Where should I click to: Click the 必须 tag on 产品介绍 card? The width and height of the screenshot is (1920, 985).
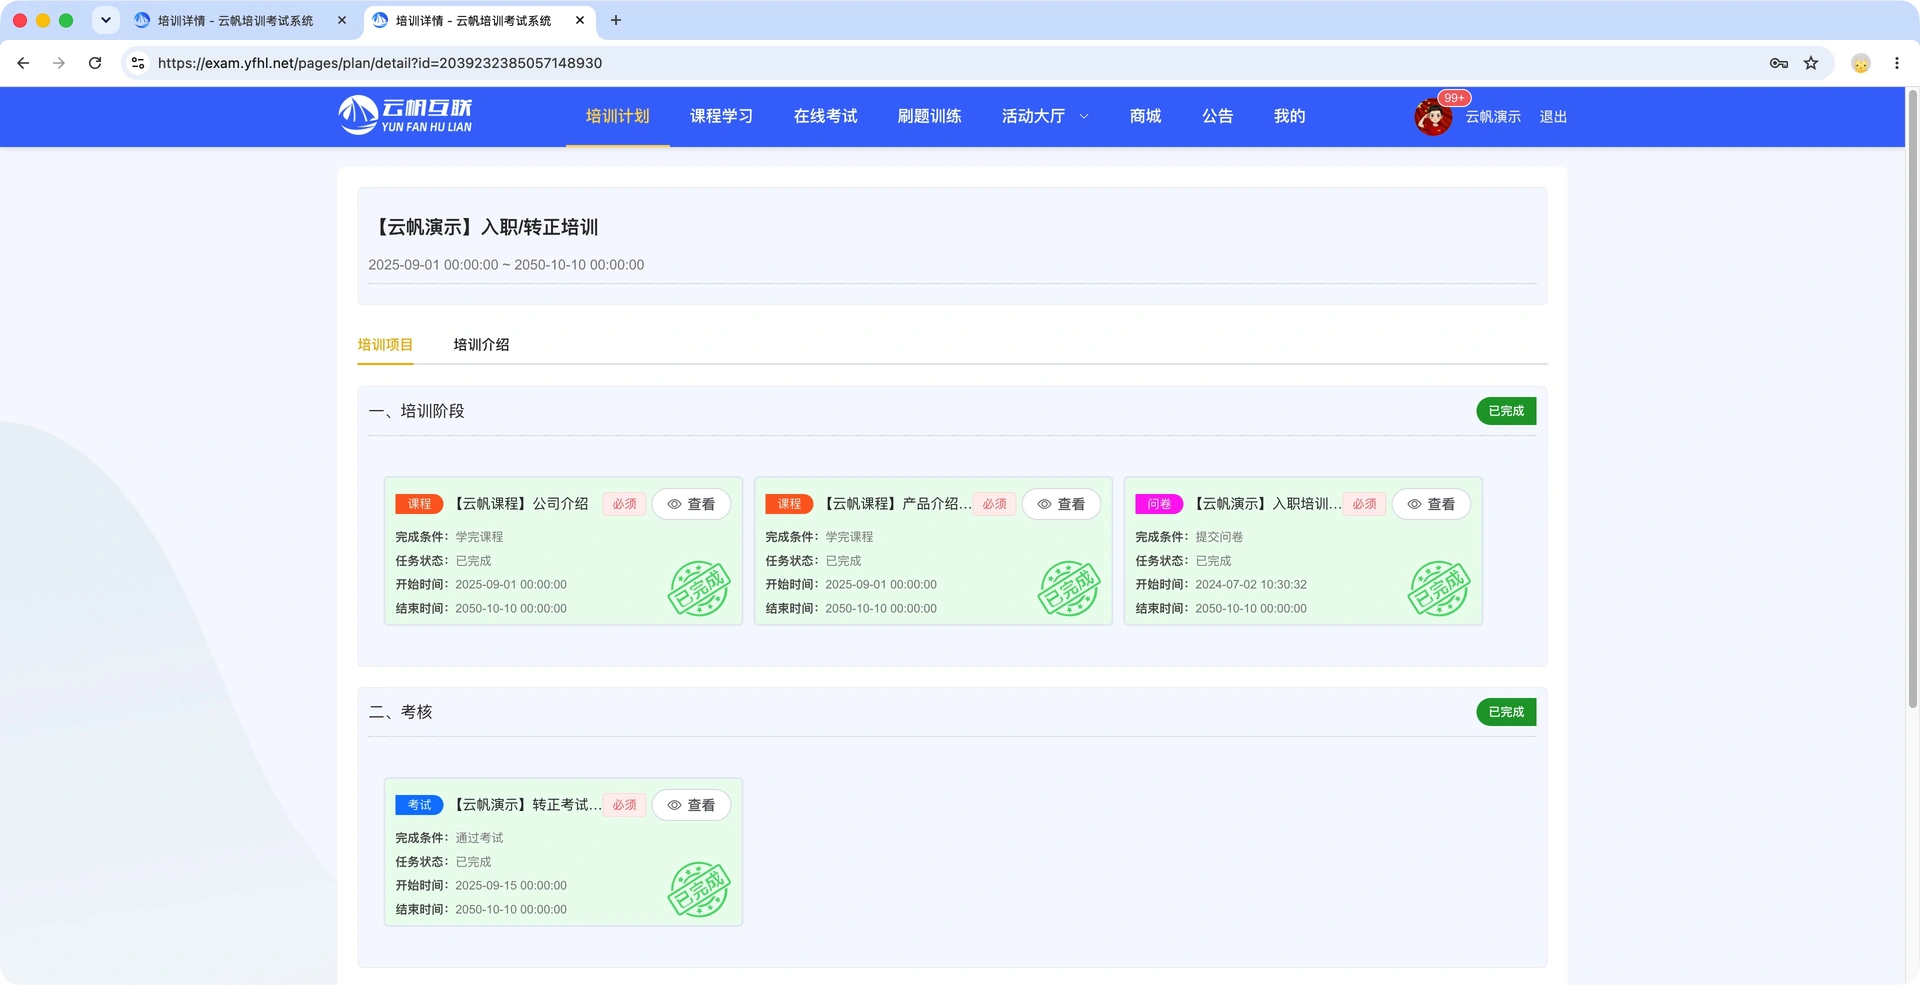pyautogui.click(x=994, y=504)
